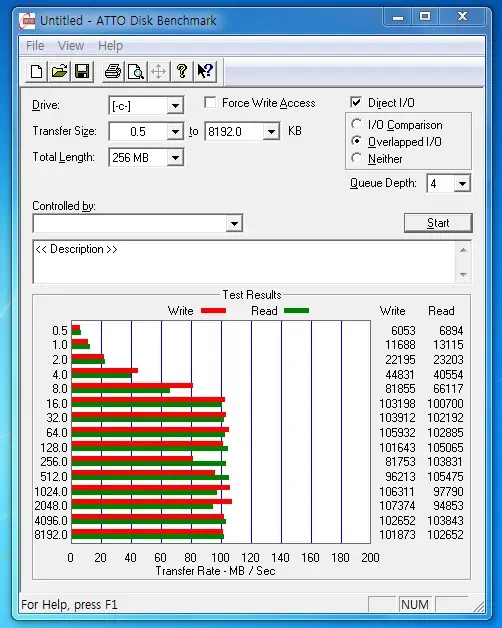This screenshot has height=628, width=502.
Task: Select the Overlapped I/O radio button
Action: click(x=356, y=141)
